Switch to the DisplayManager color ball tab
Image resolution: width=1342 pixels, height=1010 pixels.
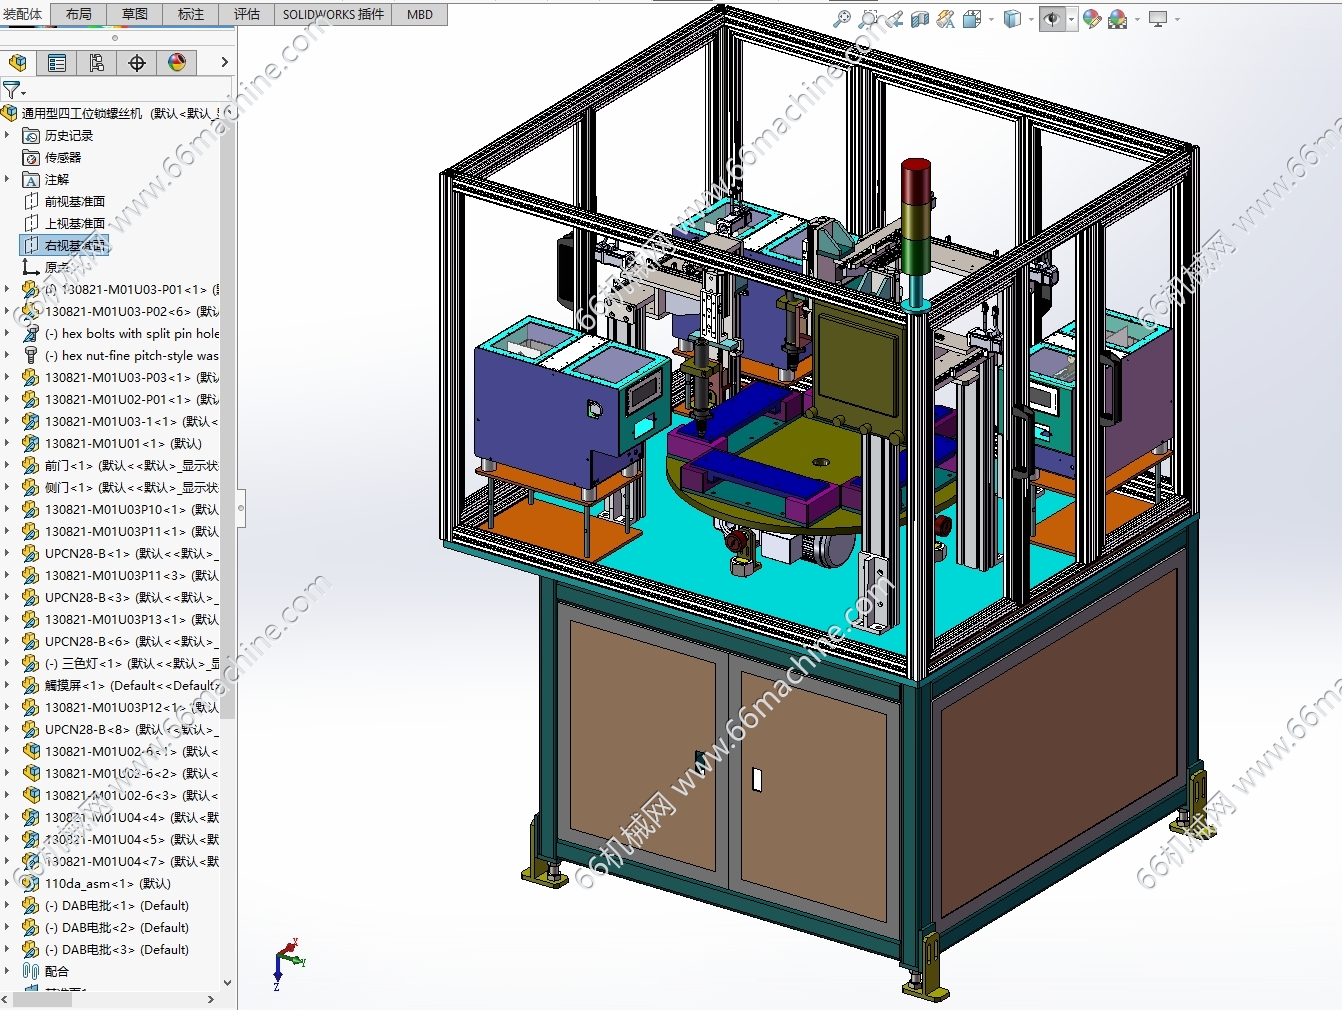click(177, 63)
